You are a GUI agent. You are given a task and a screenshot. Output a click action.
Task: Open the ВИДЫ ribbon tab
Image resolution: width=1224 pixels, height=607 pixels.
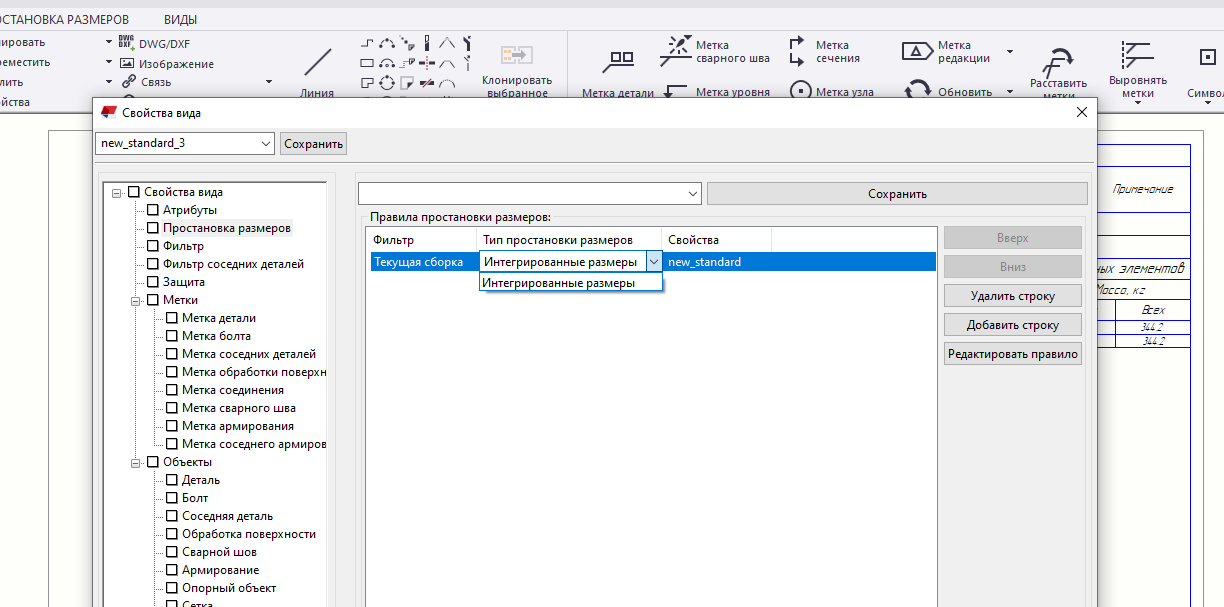coord(180,19)
